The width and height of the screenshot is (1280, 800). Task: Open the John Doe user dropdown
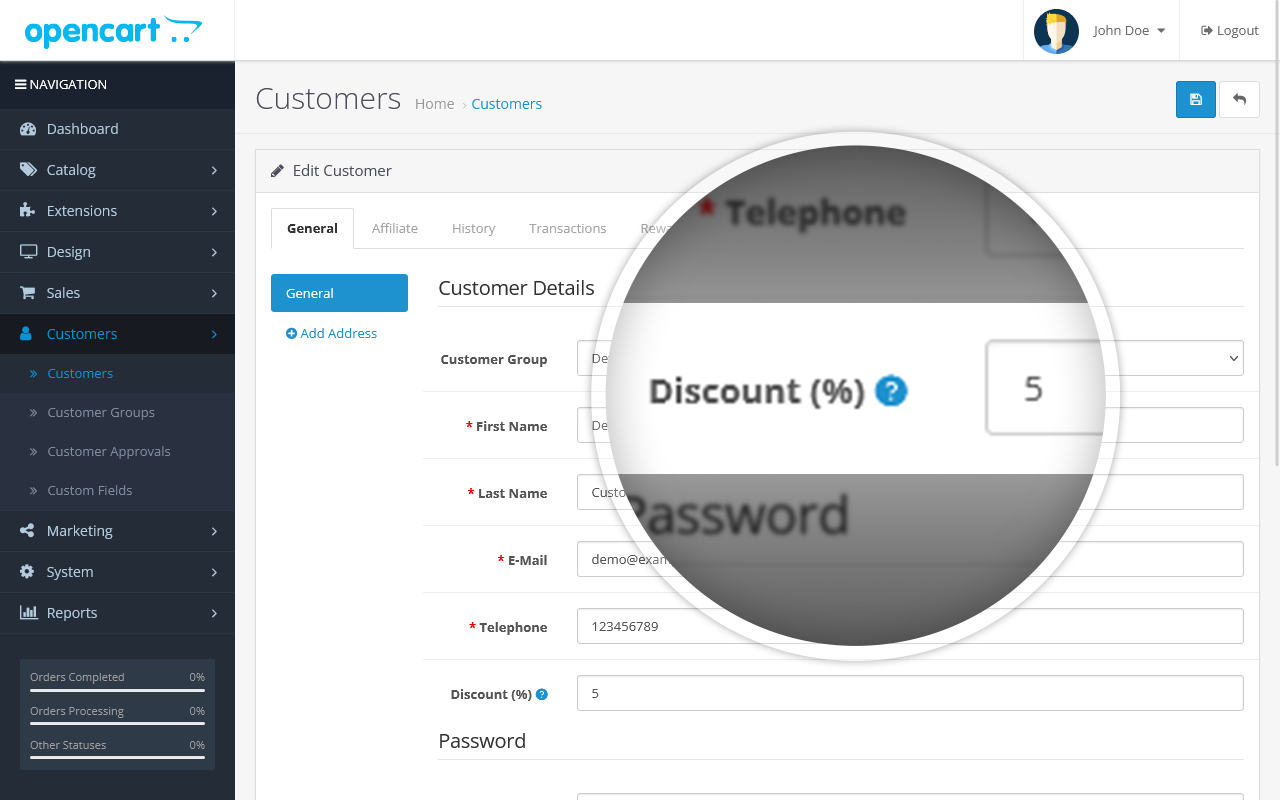tap(1129, 31)
